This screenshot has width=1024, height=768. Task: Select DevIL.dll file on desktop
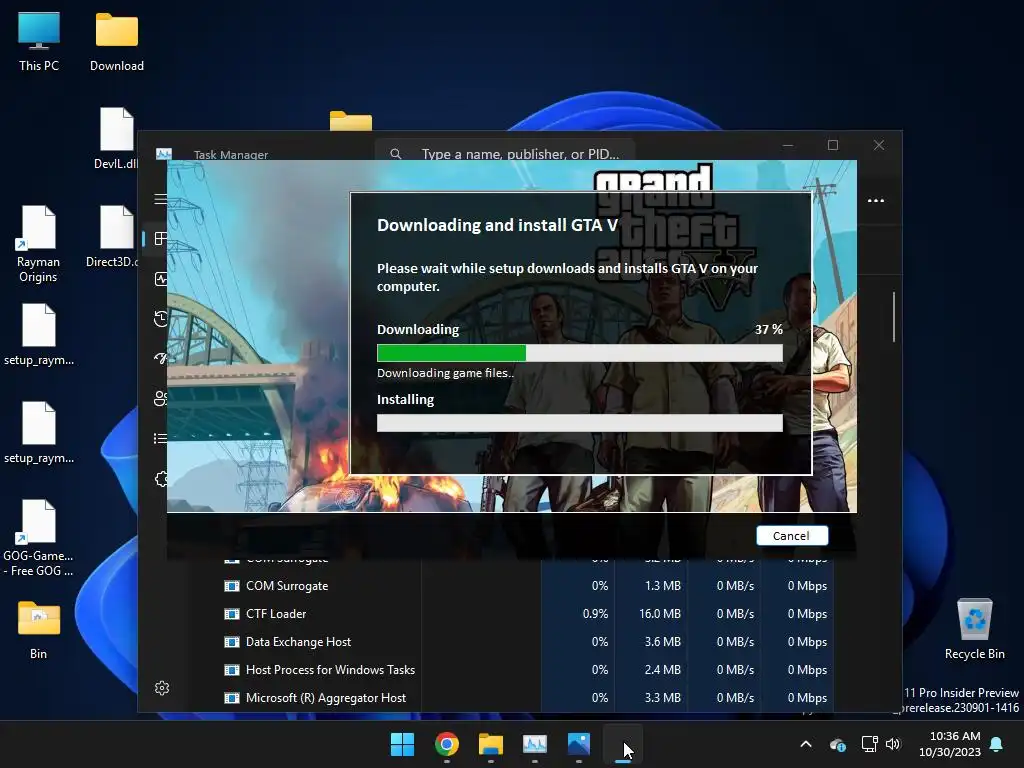[116, 138]
